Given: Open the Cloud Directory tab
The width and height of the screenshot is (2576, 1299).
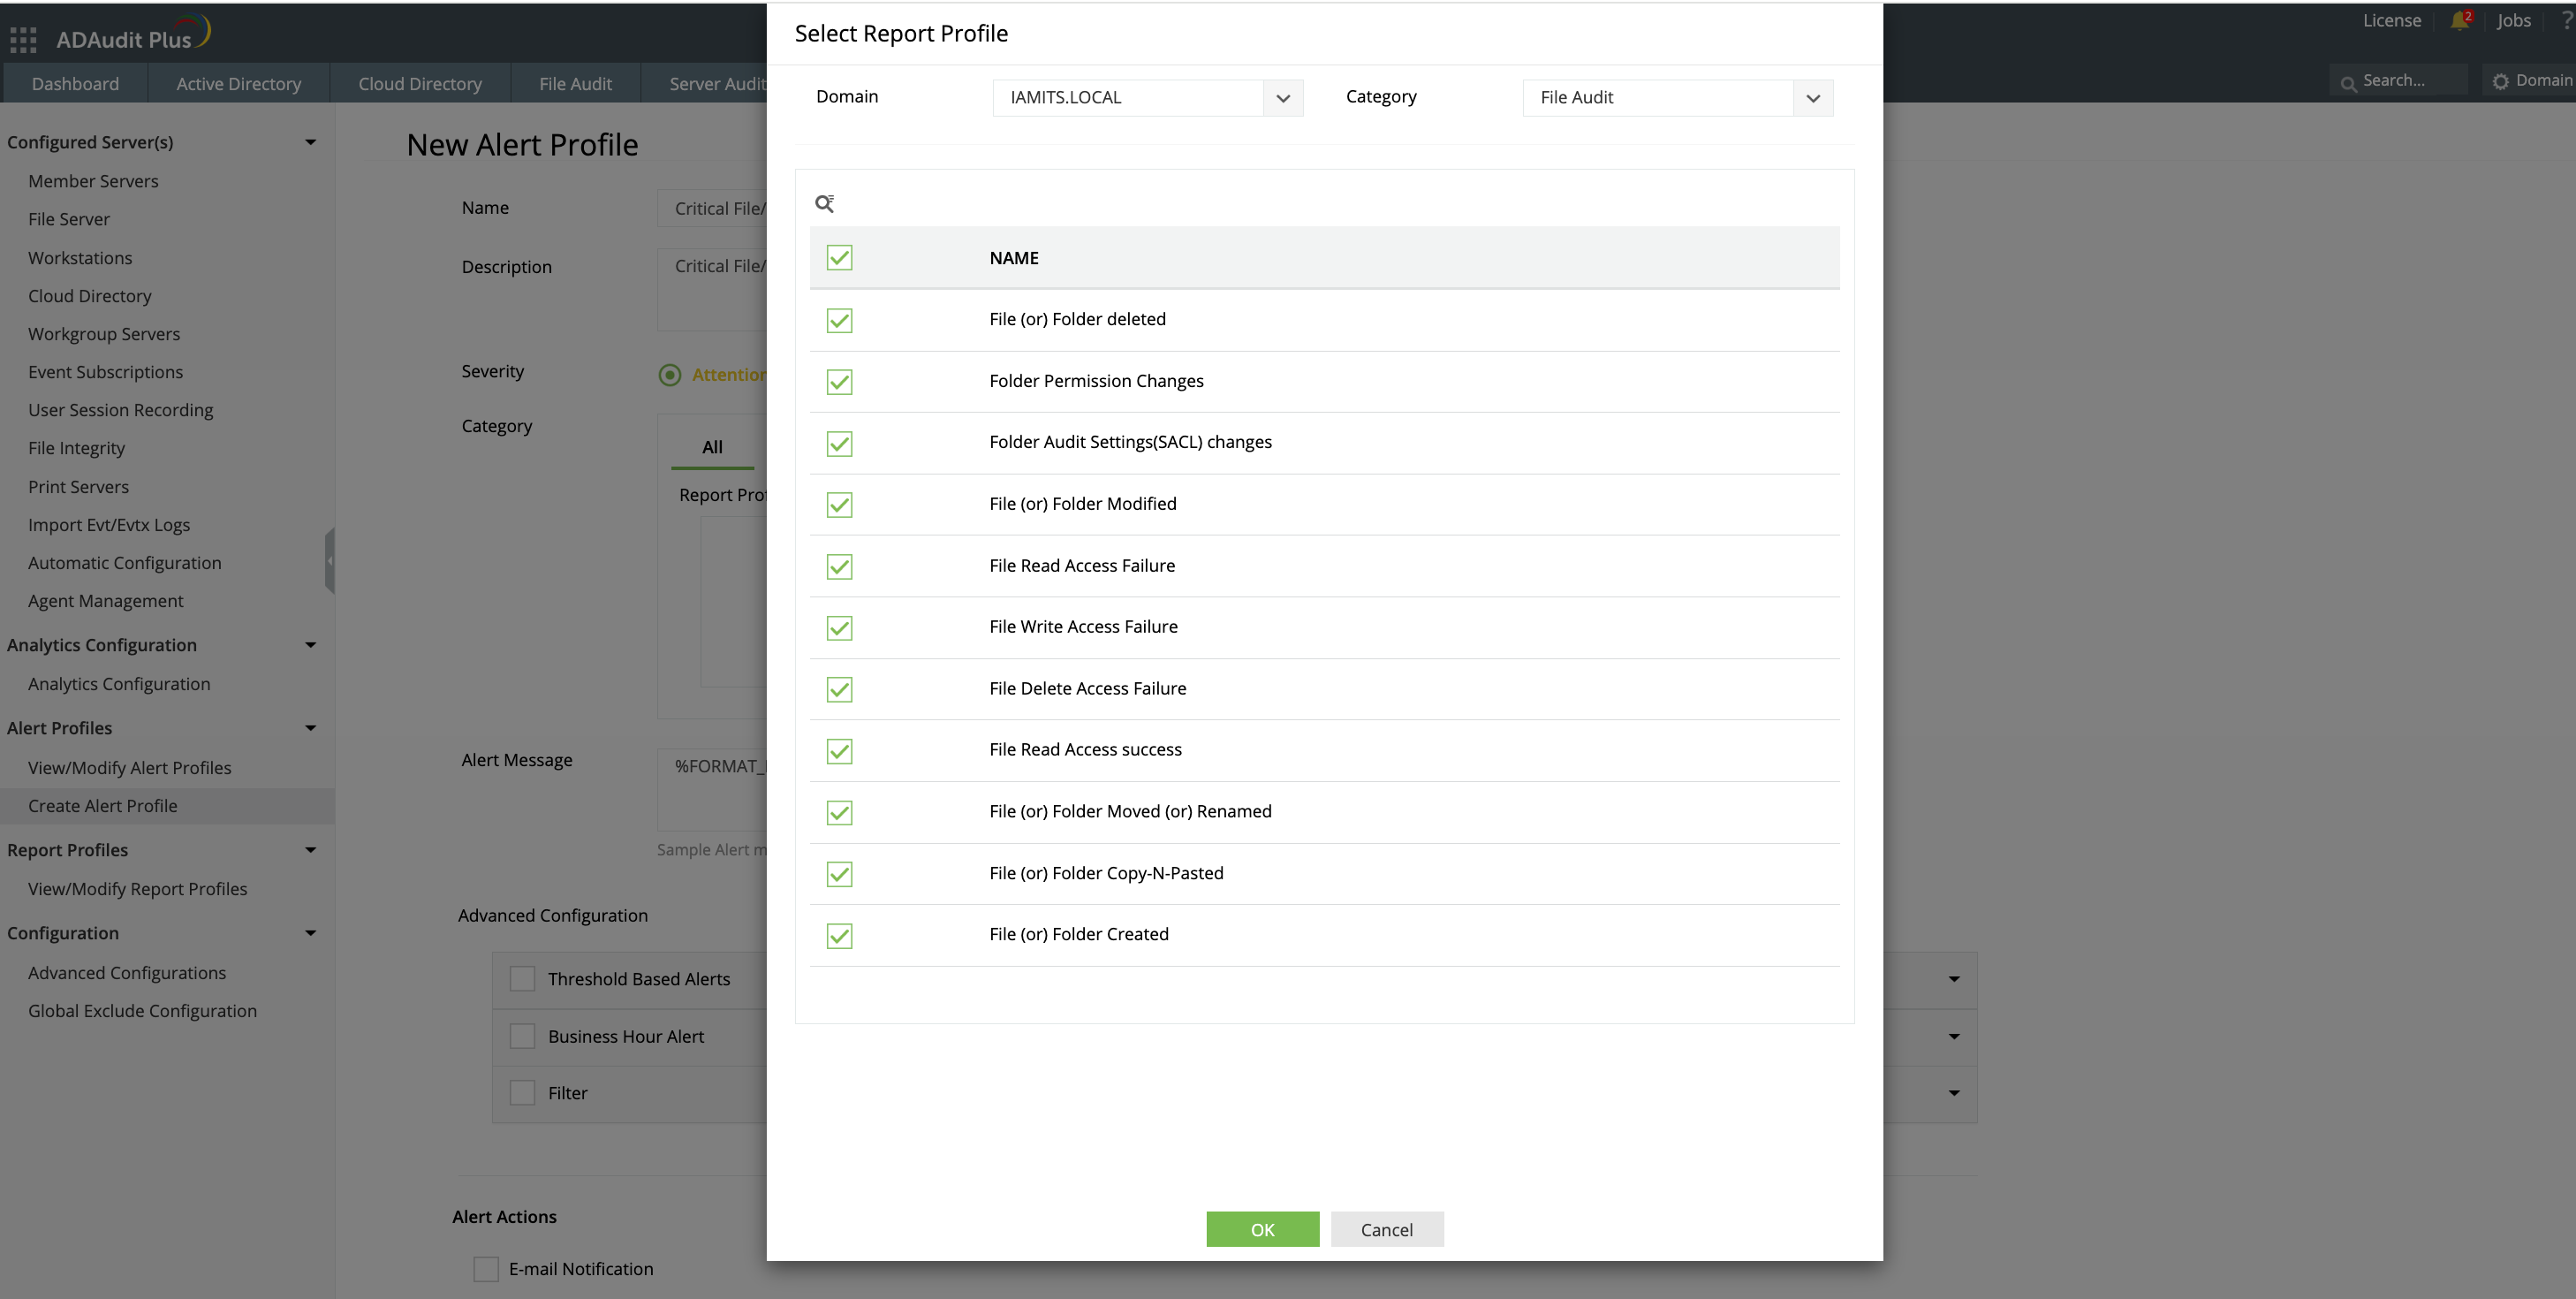Looking at the screenshot, I should click(420, 84).
